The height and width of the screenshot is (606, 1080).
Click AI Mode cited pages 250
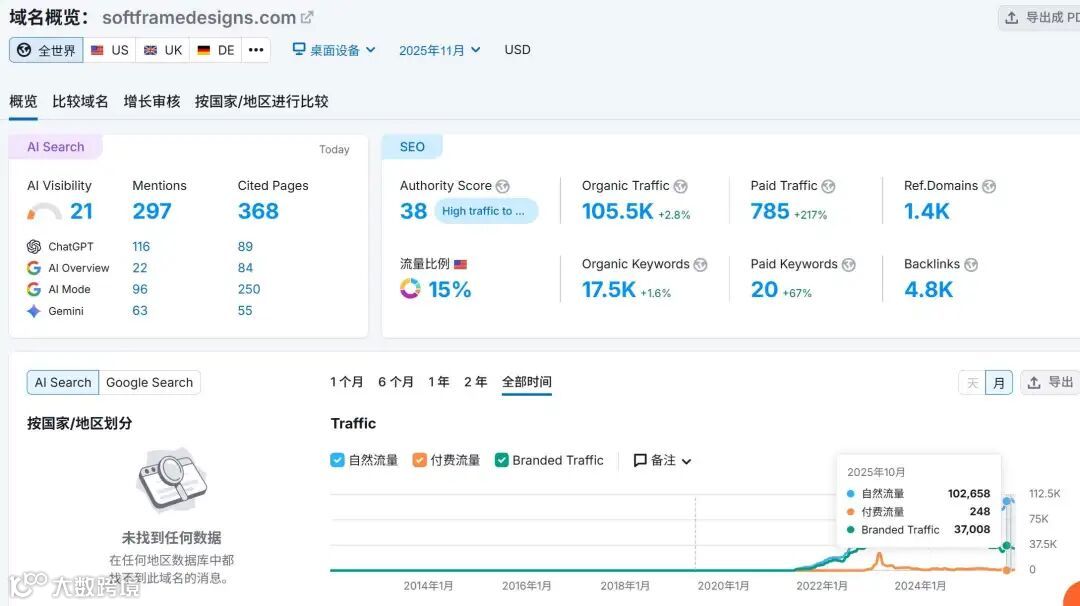(249, 289)
